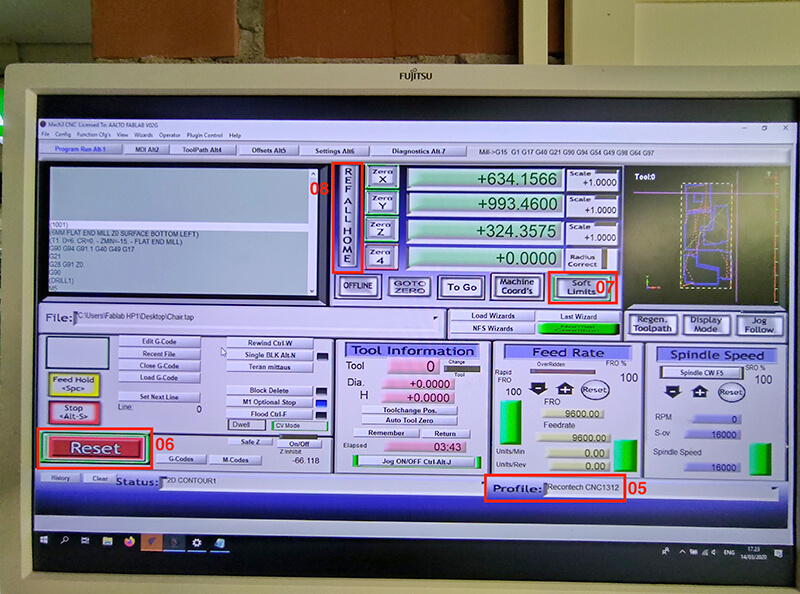Click the round Reset button under Spindle Speed
The image size is (800, 594).
pyautogui.click(x=731, y=392)
